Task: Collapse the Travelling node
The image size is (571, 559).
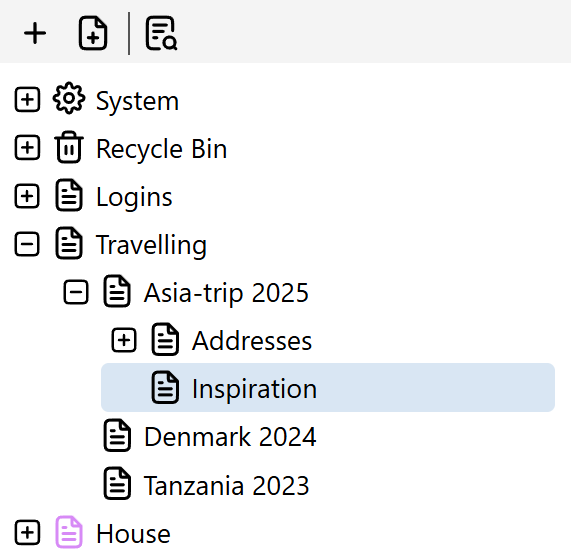Action: pyautogui.click(x=27, y=244)
